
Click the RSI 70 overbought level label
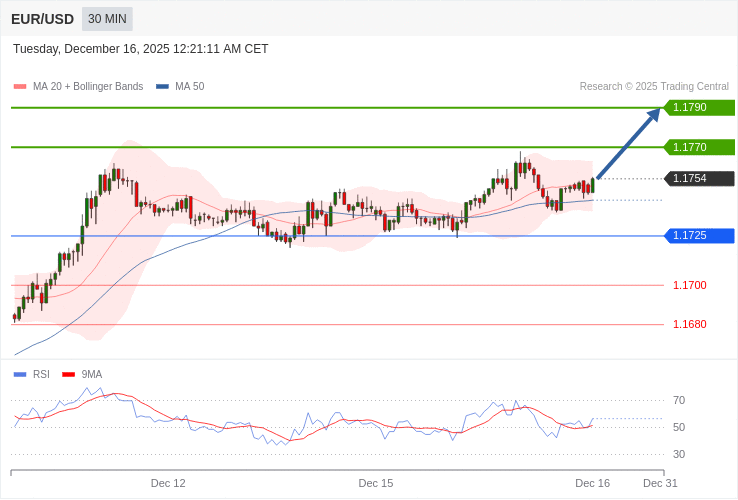[679, 400]
